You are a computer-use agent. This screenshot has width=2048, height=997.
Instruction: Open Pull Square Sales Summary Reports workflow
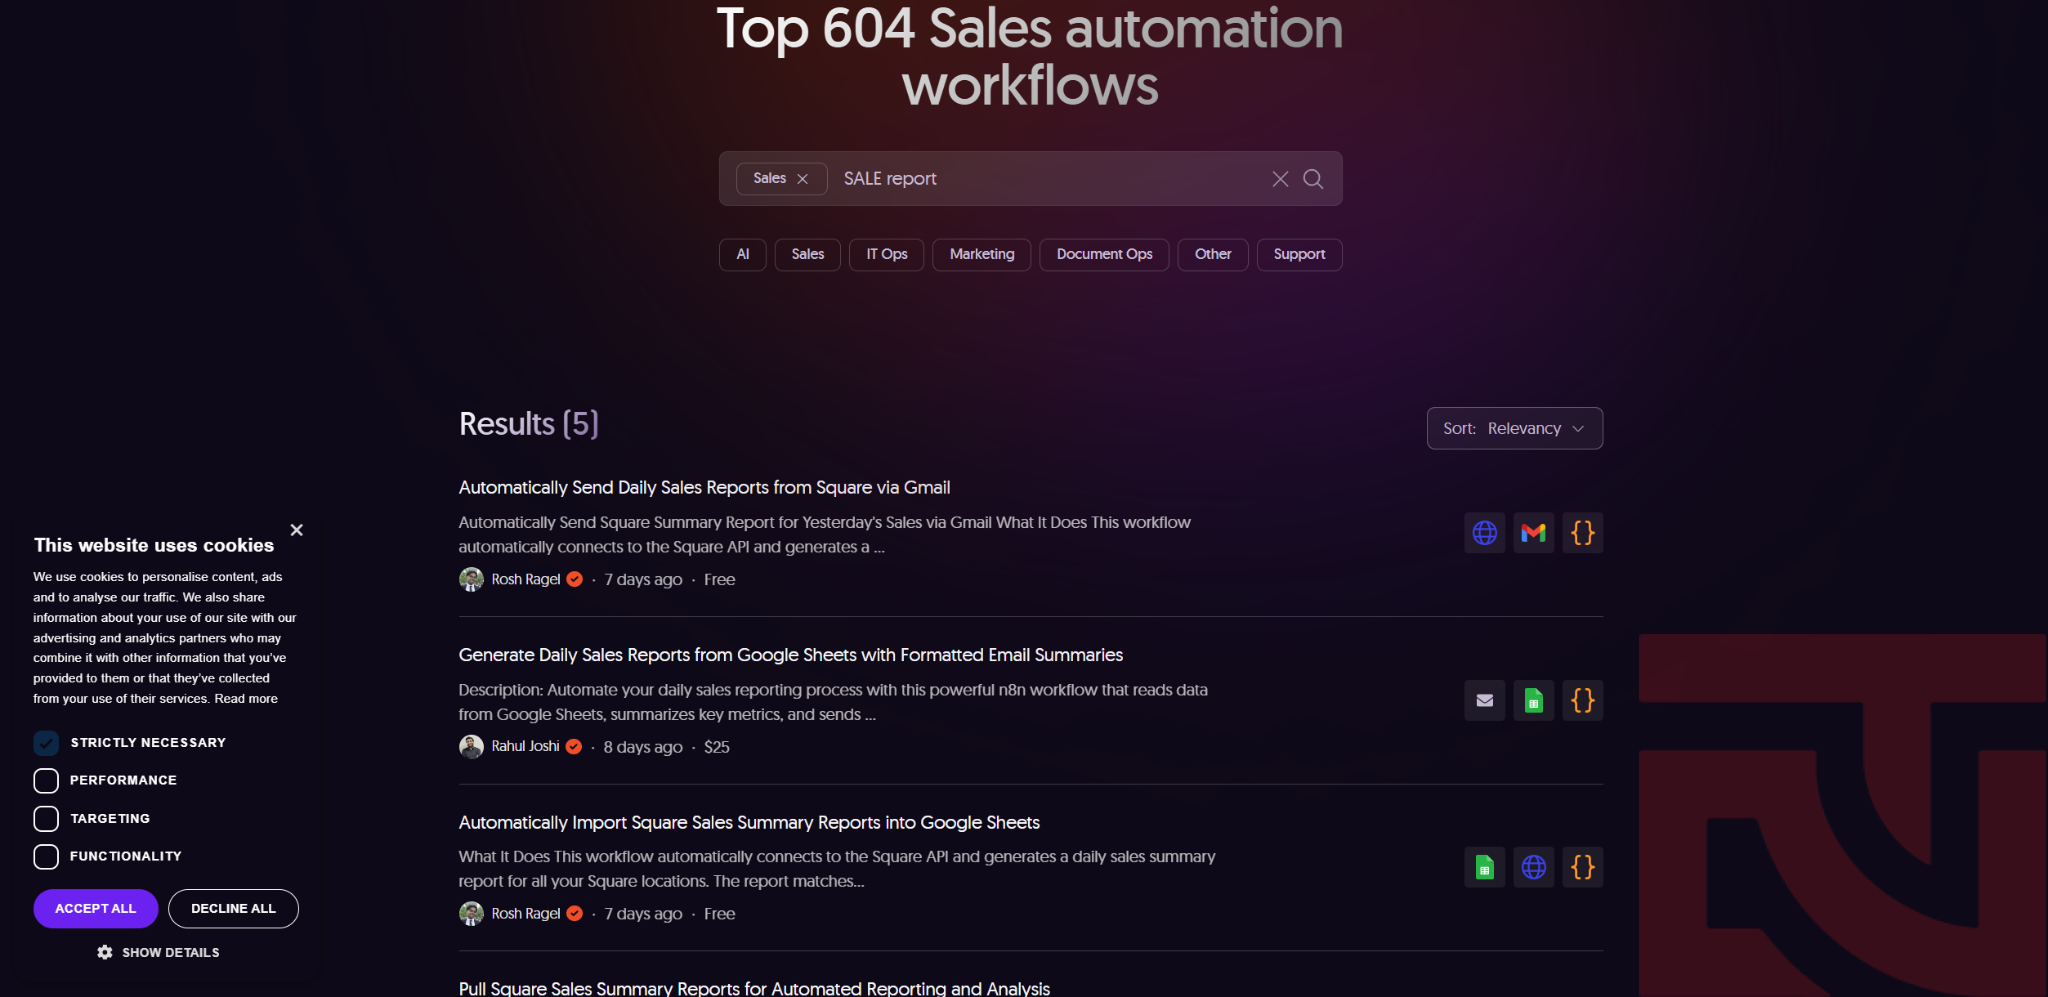pos(754,988)
